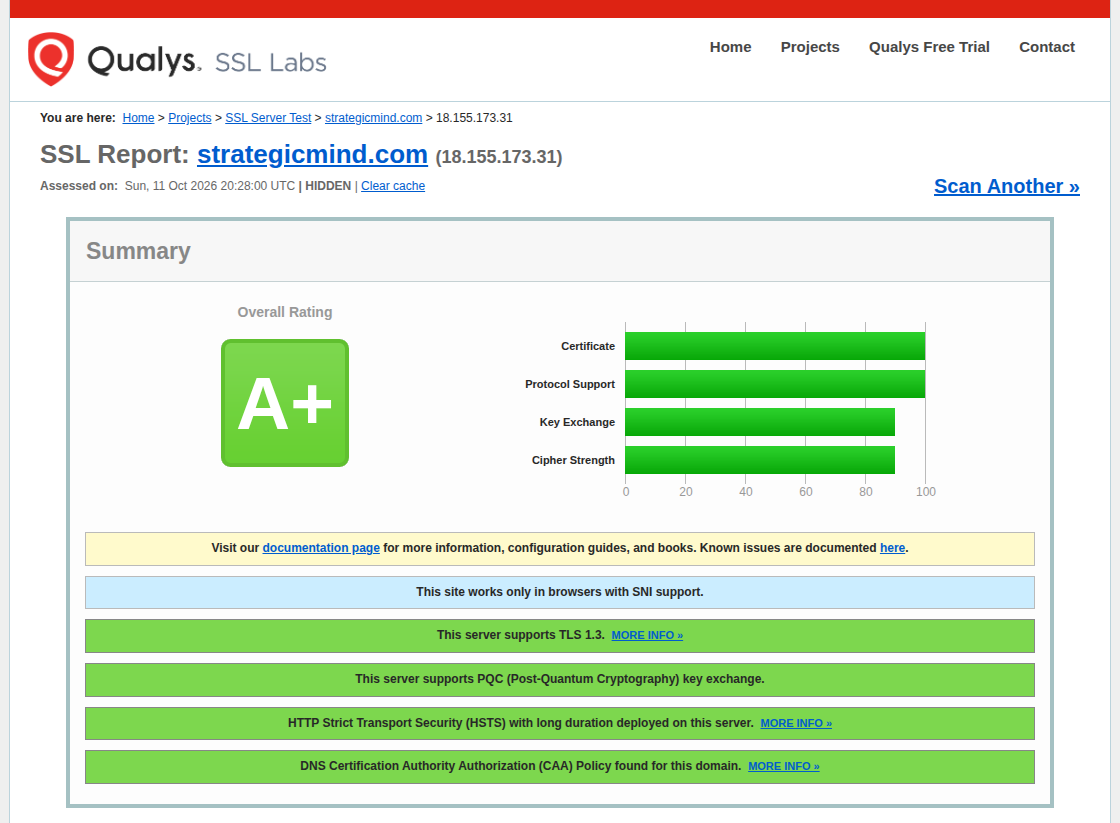Open the Qualys Free Trial menu item
1120x823 pixels.
pyautogui.click(x=929, y=47)
